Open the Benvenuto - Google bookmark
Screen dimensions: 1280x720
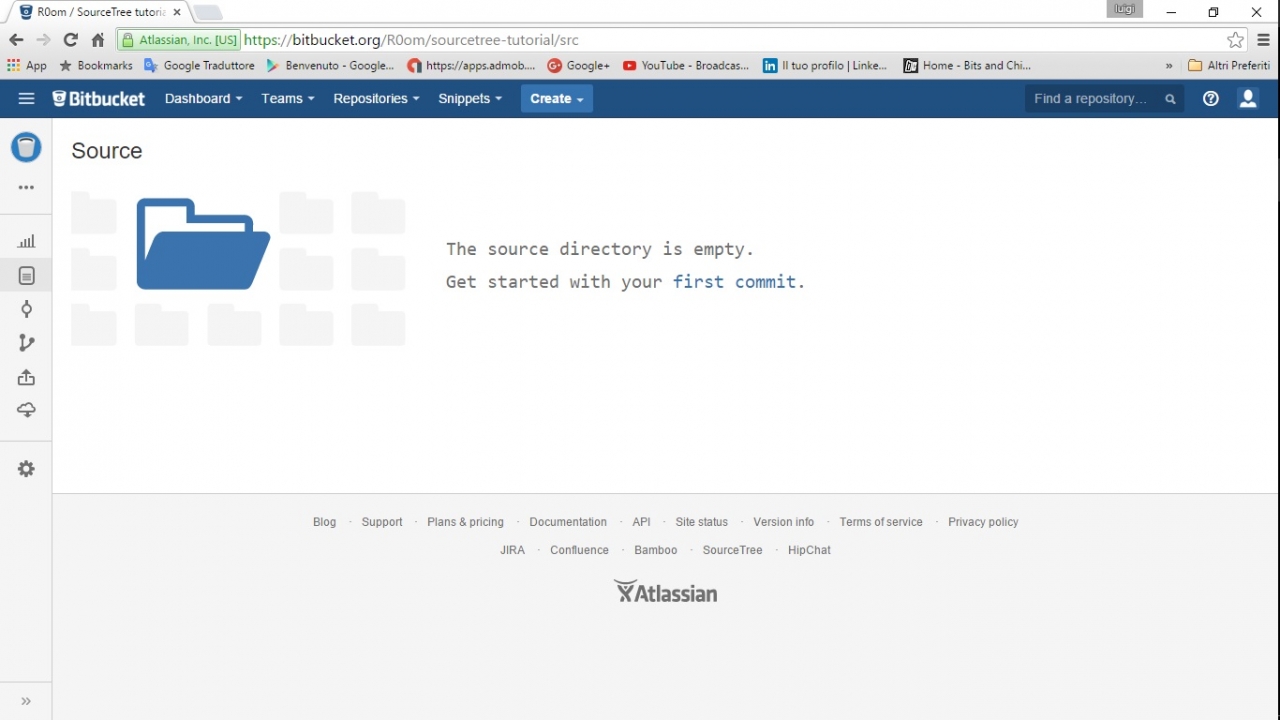point(330,65)
